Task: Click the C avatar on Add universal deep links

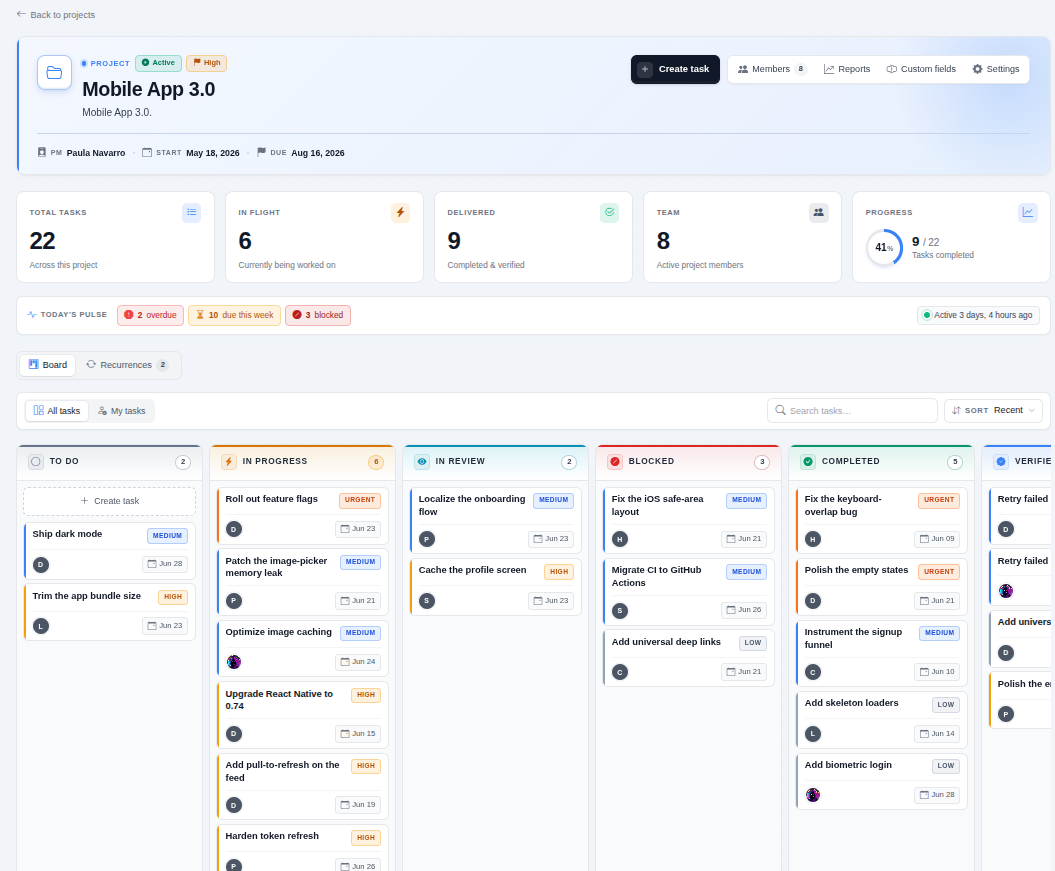Action: pyautogui.click(x=620, y=672)
